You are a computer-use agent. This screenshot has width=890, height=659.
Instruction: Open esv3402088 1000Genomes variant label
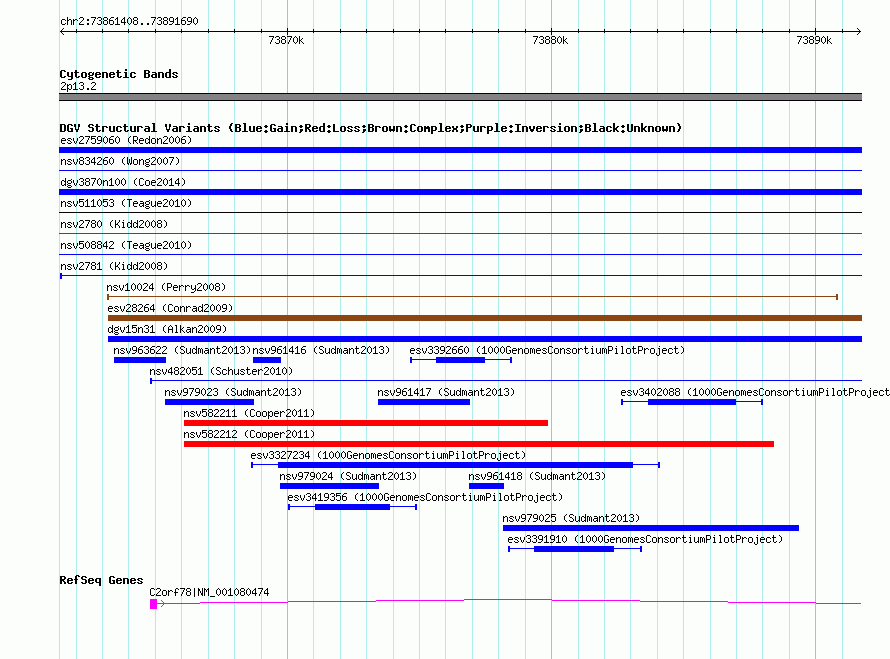755,392
